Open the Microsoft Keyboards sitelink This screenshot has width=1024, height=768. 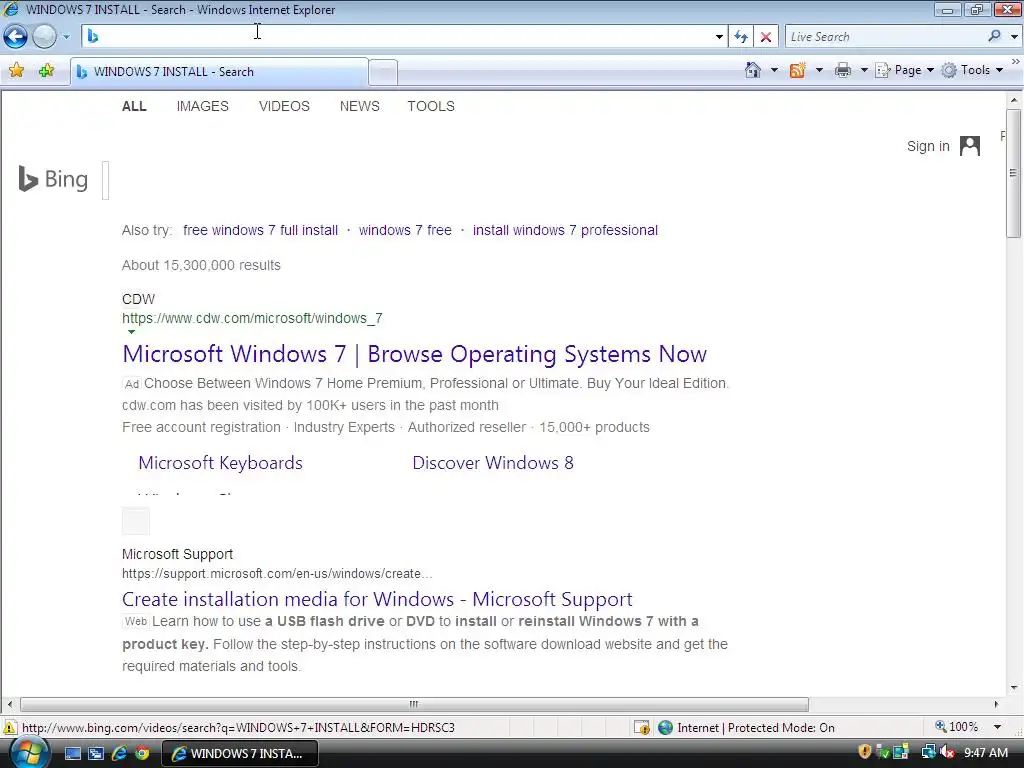click(x=220, y=462)
